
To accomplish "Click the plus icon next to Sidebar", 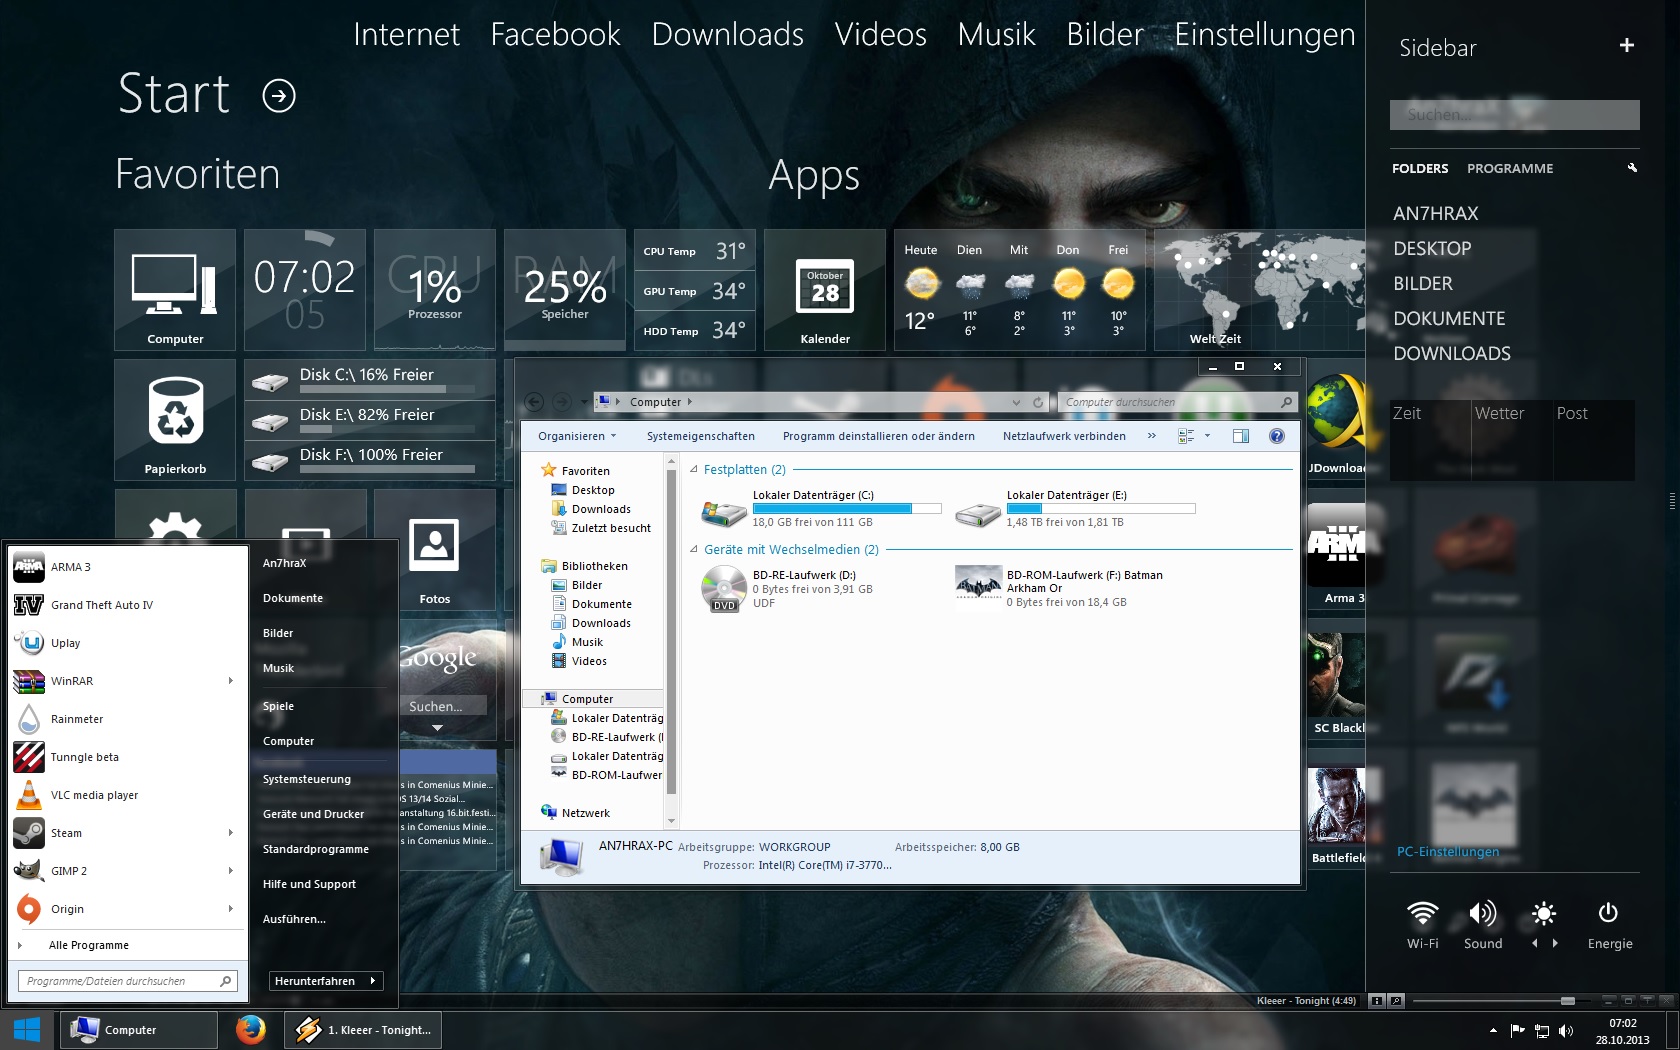I will pos(1627,45).
